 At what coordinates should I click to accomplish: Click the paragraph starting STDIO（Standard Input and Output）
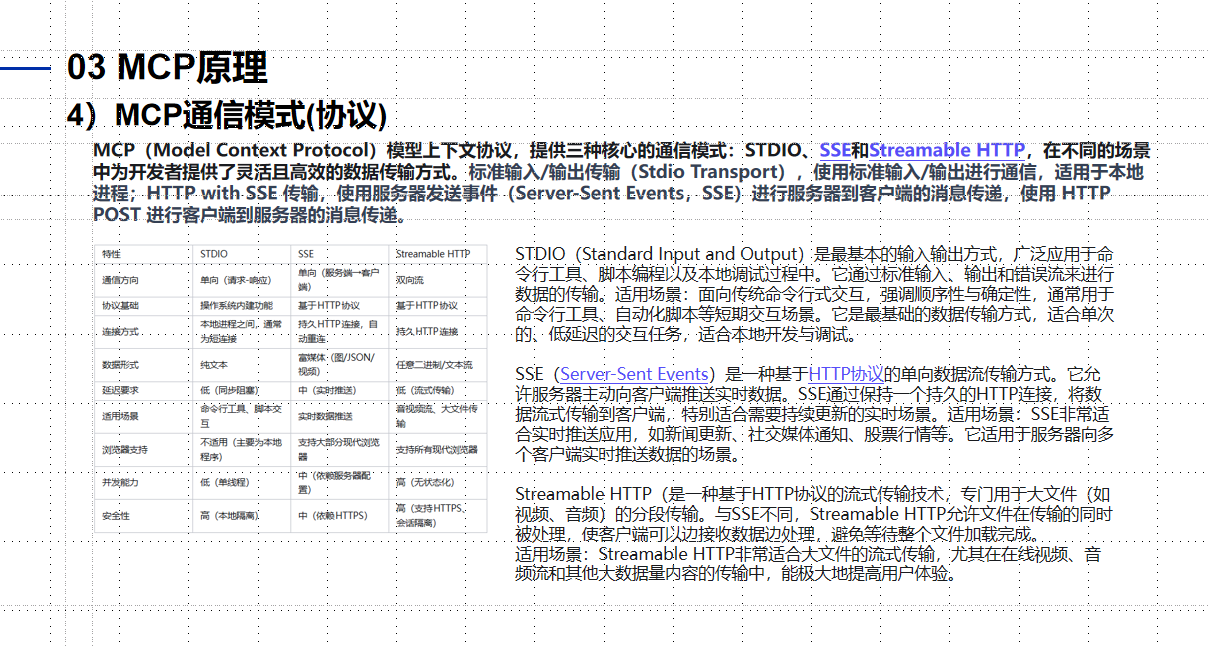coord(815,293)
